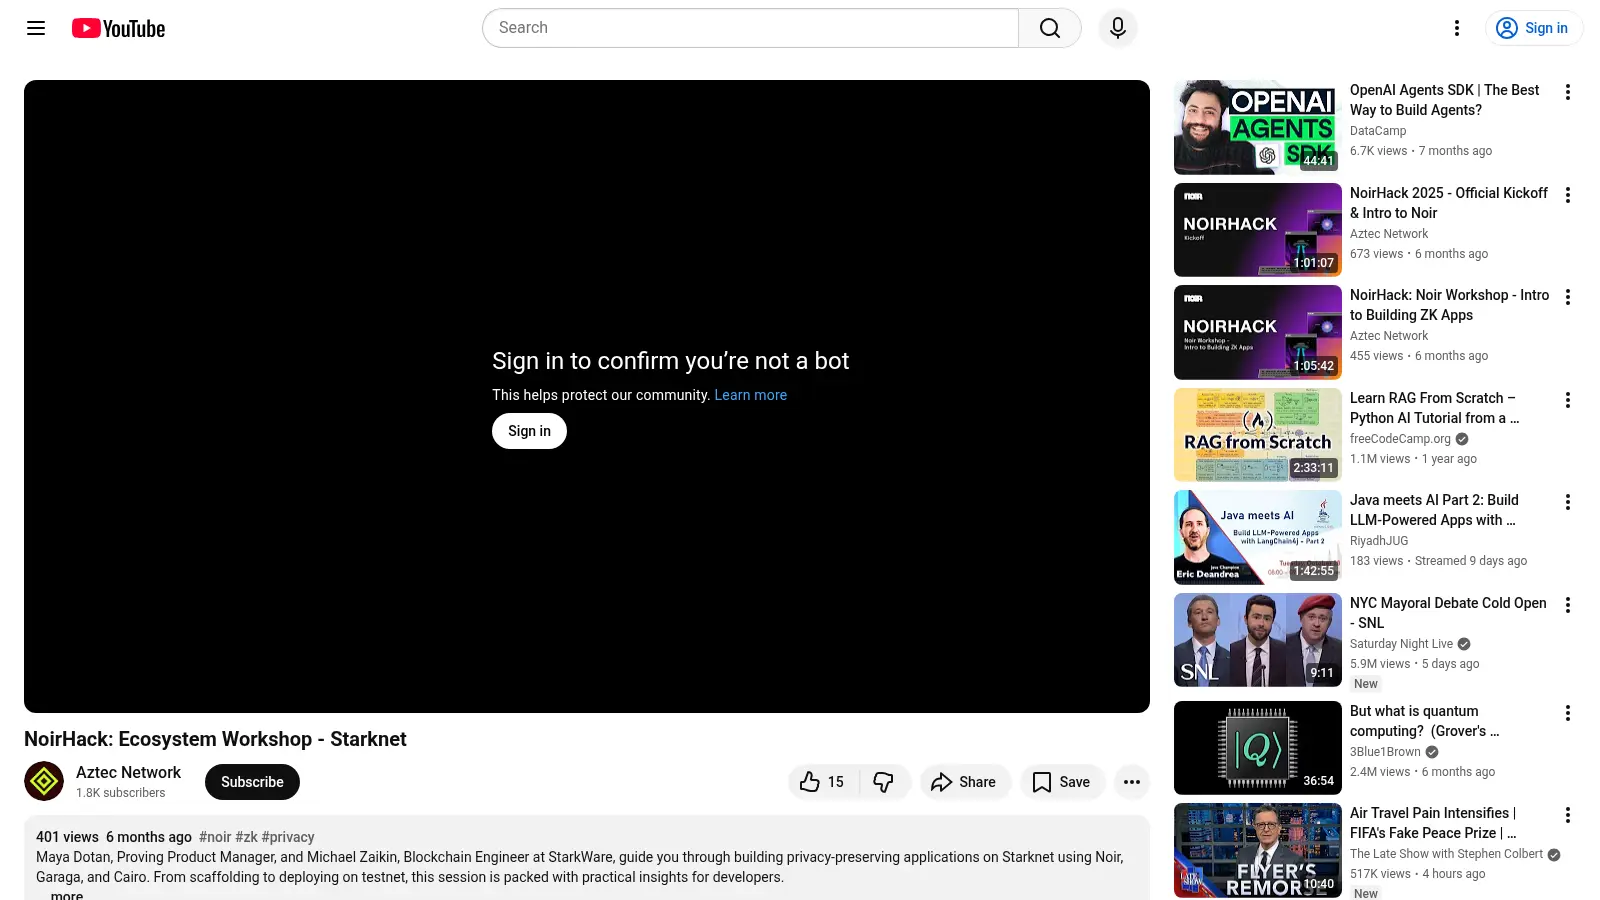Click the #privacy hashtag
This screenshot has height=900, width=1600.
coord(288,837)
